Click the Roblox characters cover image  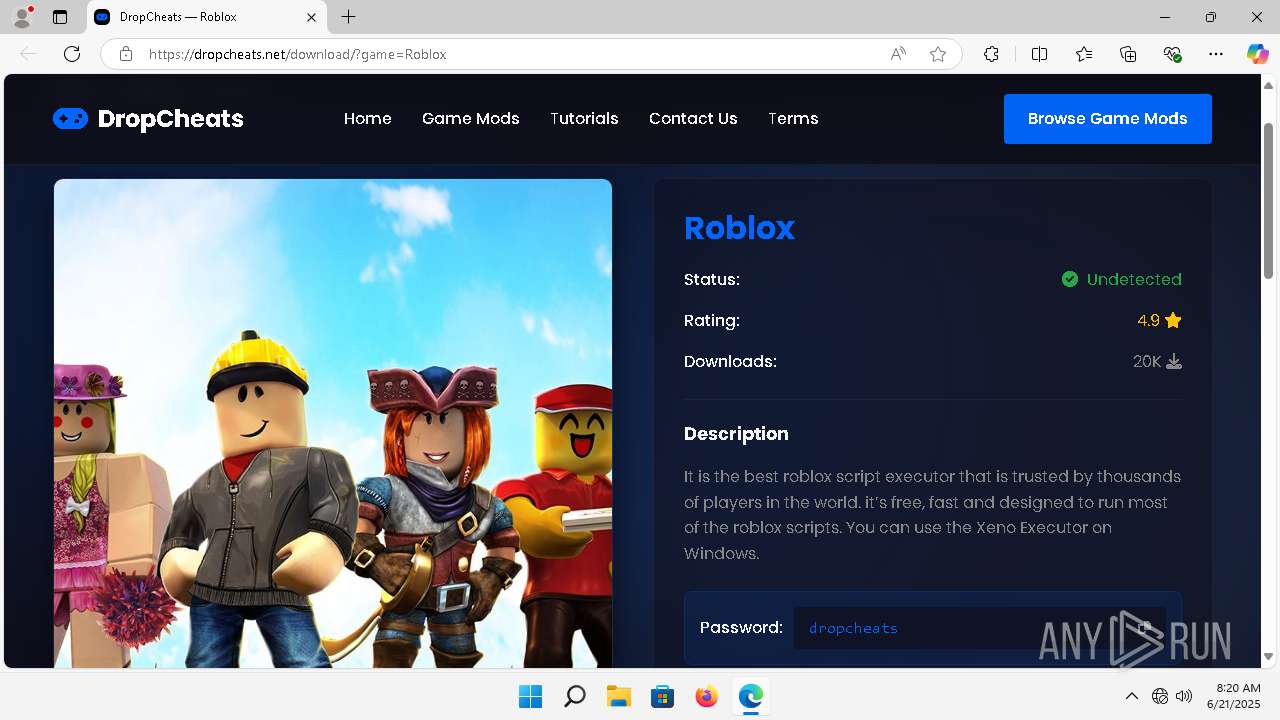coord(333,423)
